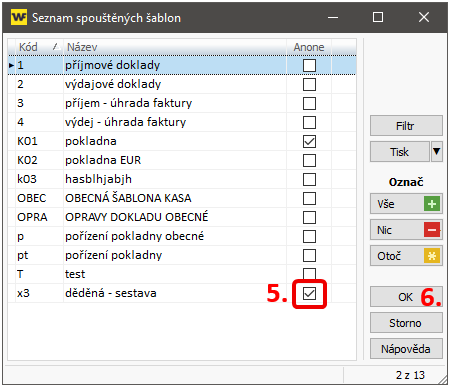Enable checkbox for výdej - úhrada faktury
Image resolution: width=451 pixels, height=388 pixels.
(x=309, y=122)
